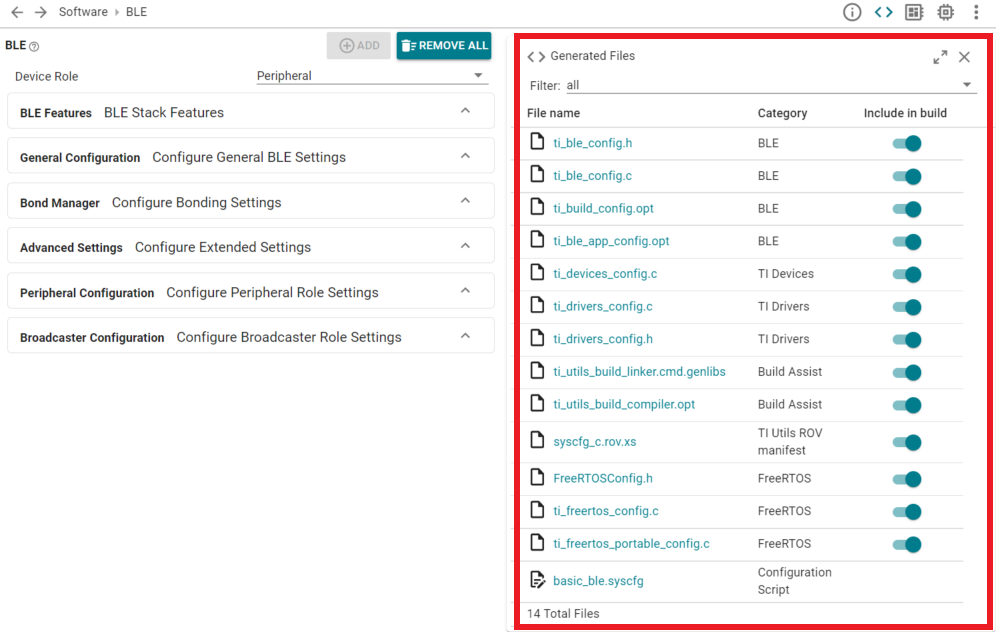Click the REMOVE ALL button
Image resolution: width=996 pixels, height=632 pixels.
click(443, 46)
